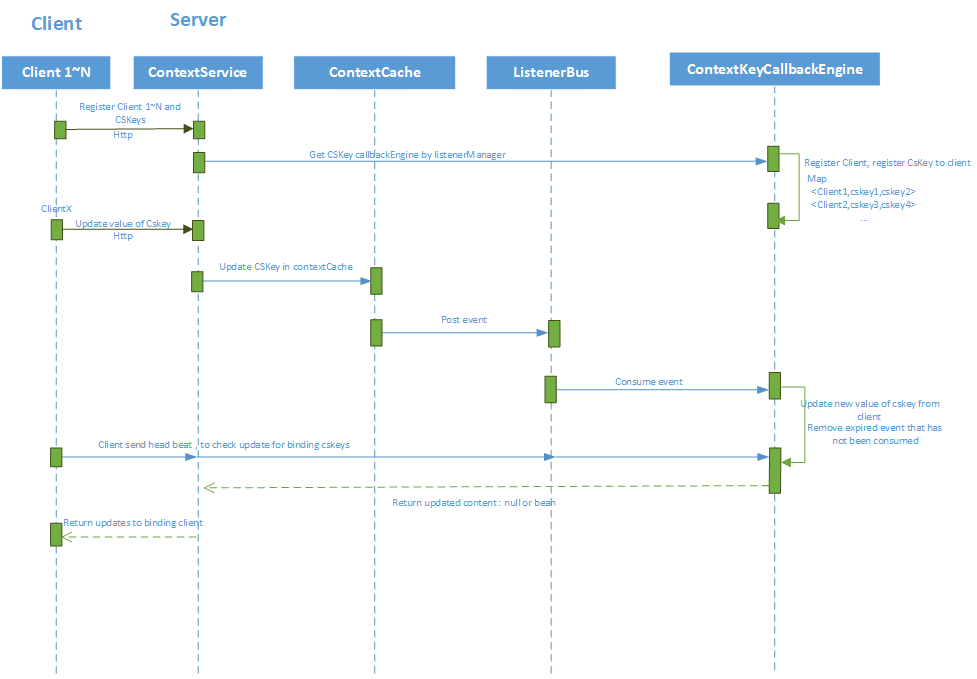
Task: Select the ContextService lifeline header
Action: pyautogui.click(x=197, y=72)
